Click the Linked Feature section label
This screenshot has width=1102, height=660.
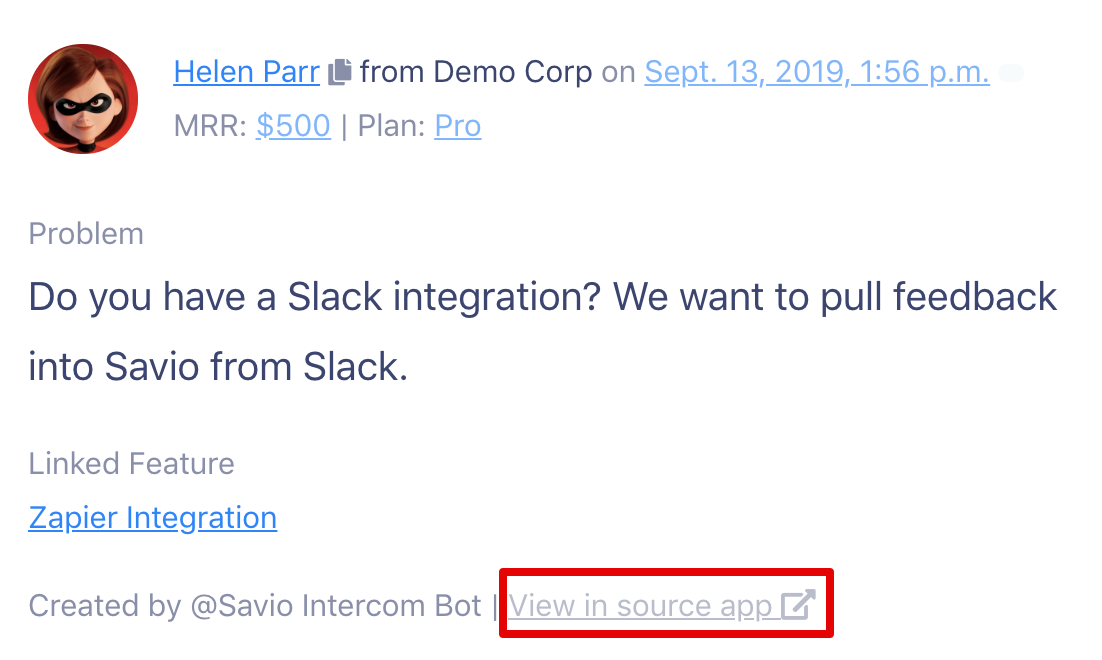click(131, 464)
